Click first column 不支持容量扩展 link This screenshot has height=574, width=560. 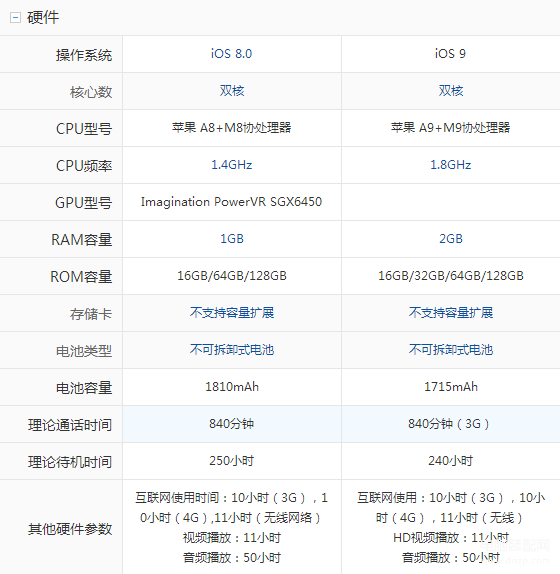(x=232, y=313)
